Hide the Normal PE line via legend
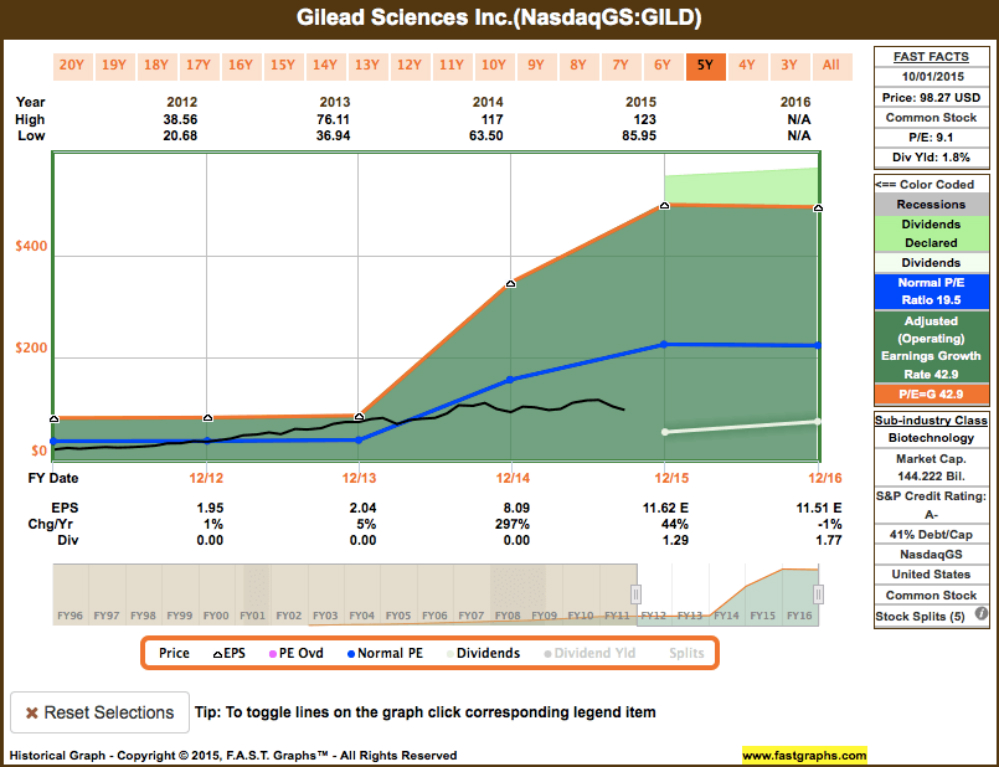This screenshot has height=767, width=999. 385,653
